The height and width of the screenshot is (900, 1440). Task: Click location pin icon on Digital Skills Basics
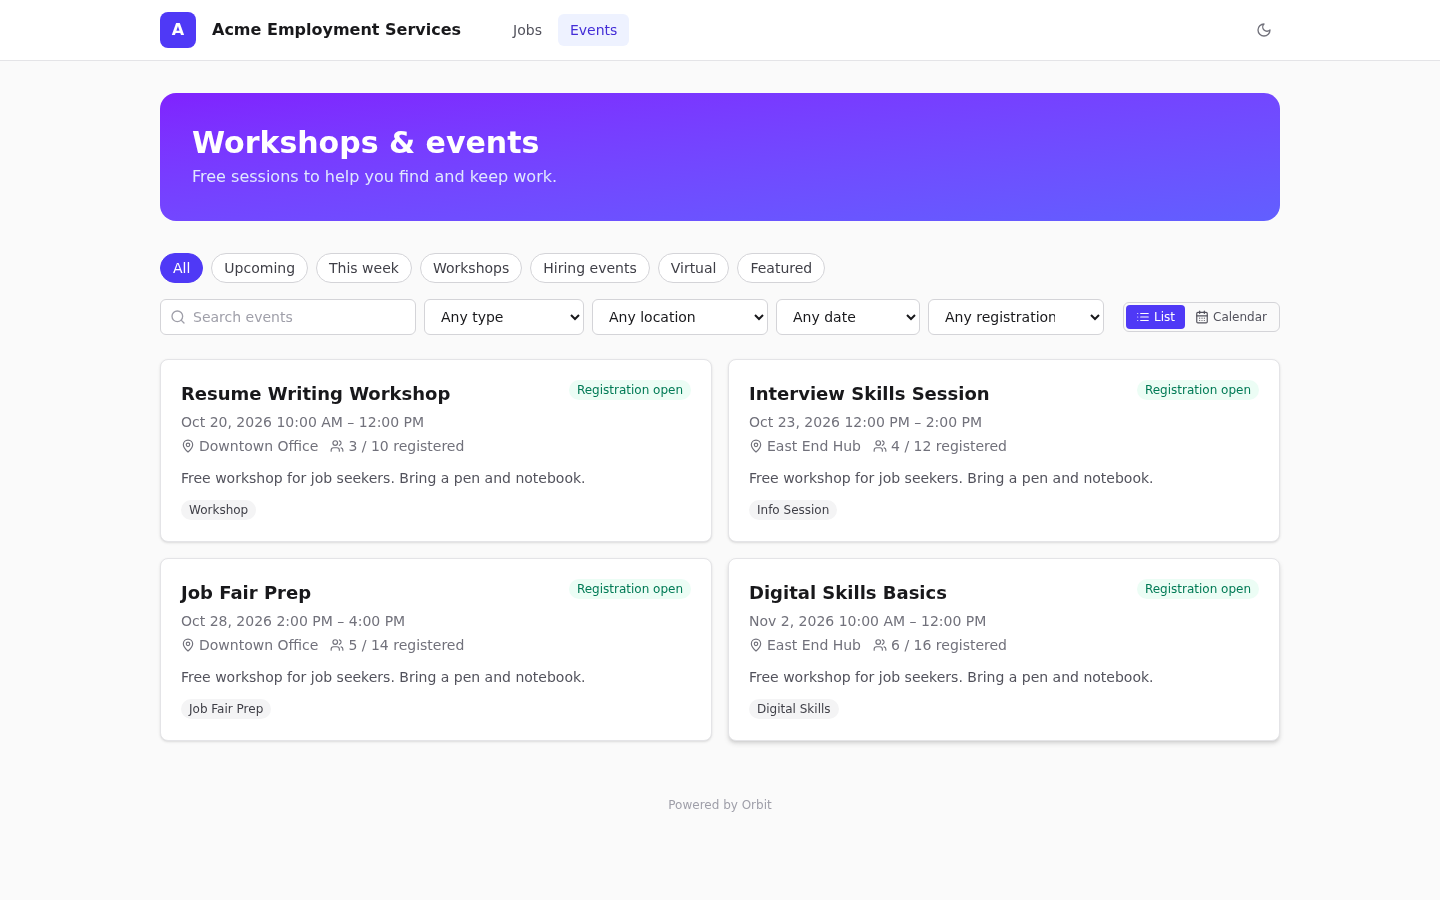pyautogui.click(x=756, y=645)
